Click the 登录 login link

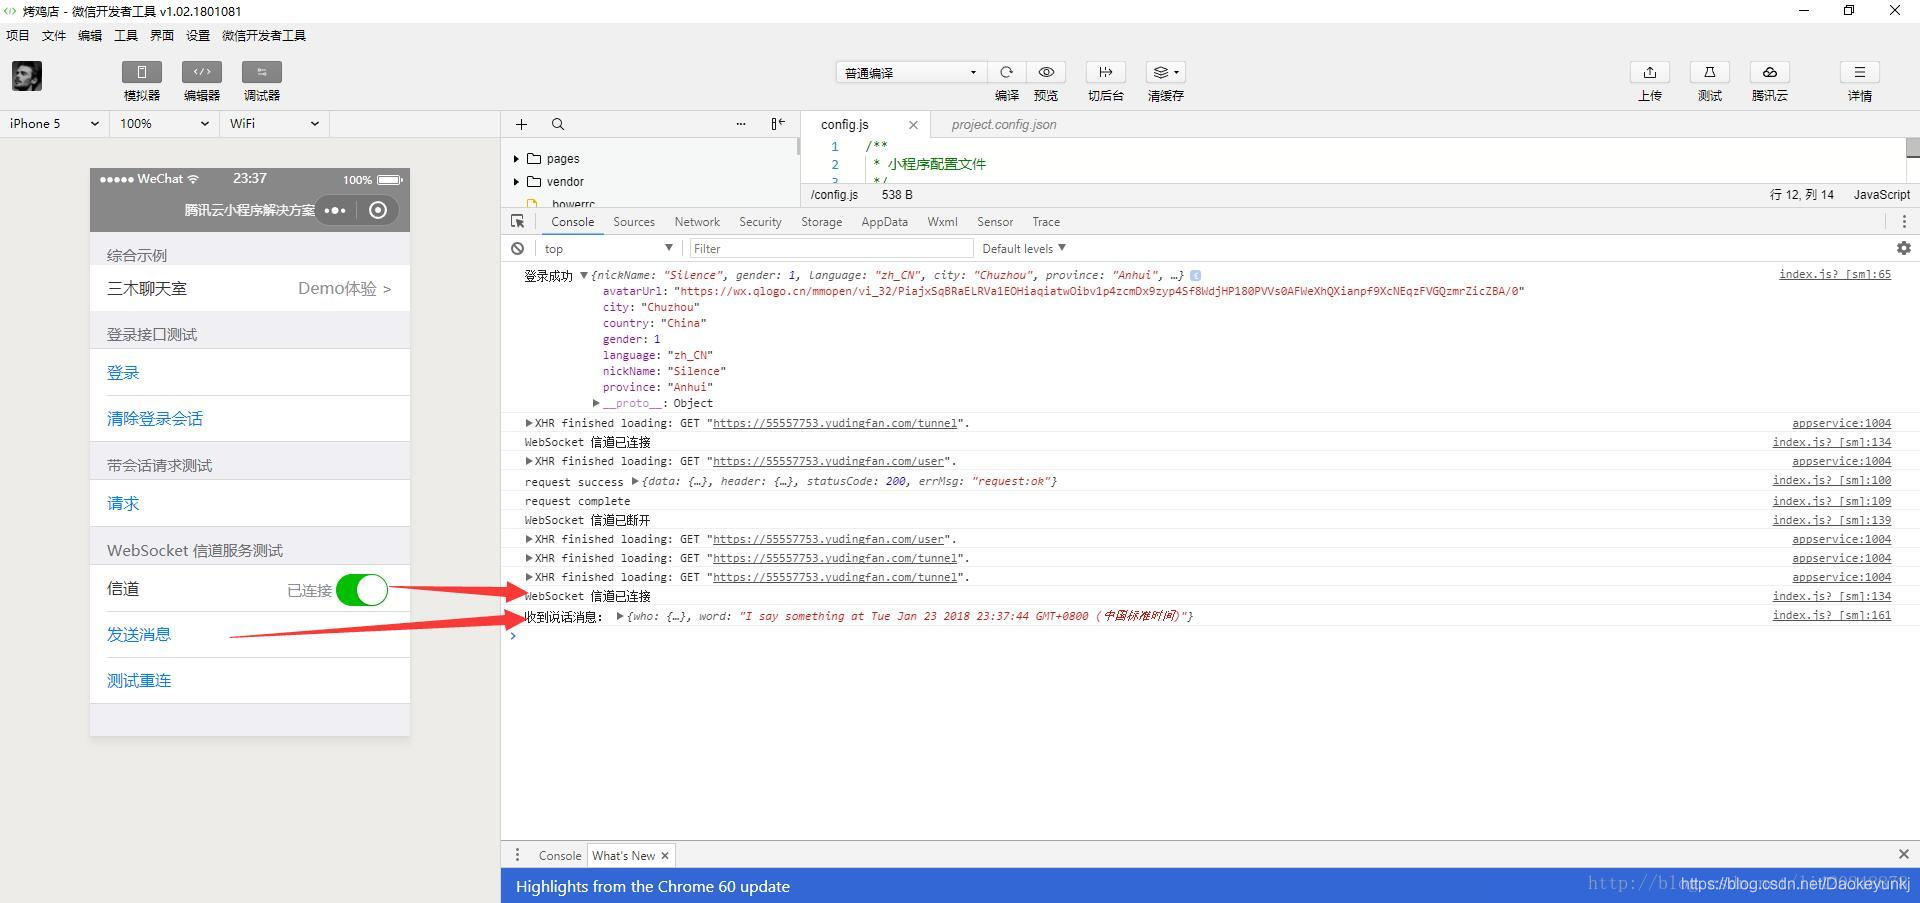[123, 373]
